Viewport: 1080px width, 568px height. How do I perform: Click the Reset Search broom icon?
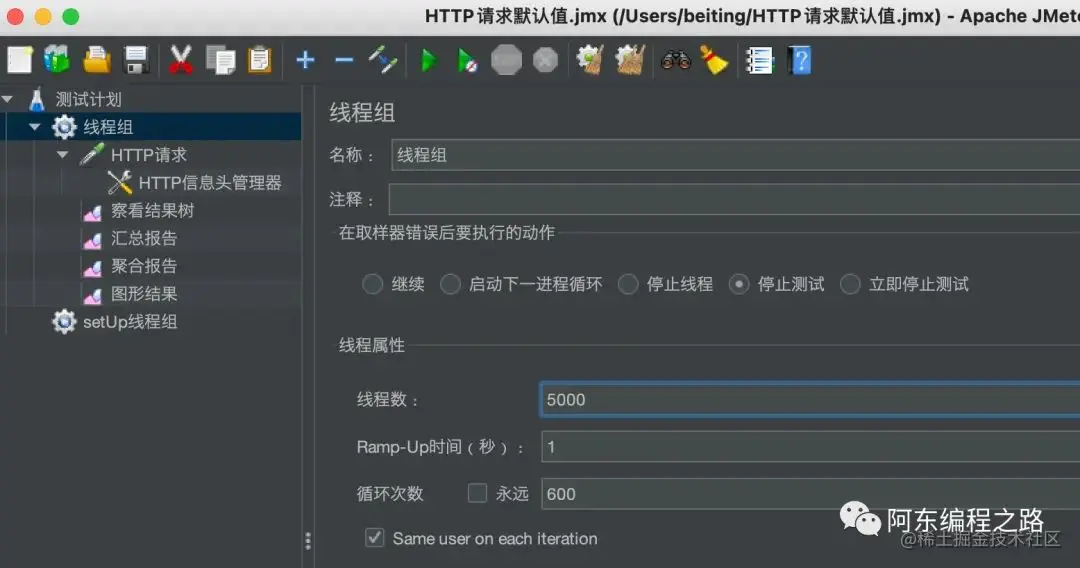coord(714,60)
